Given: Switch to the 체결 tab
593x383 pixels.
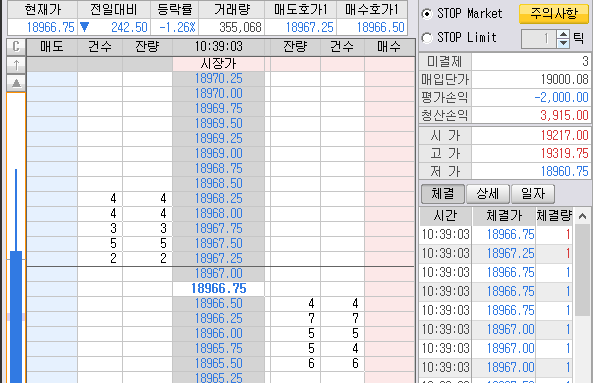Looking at the screenshot, I should 443,194.
